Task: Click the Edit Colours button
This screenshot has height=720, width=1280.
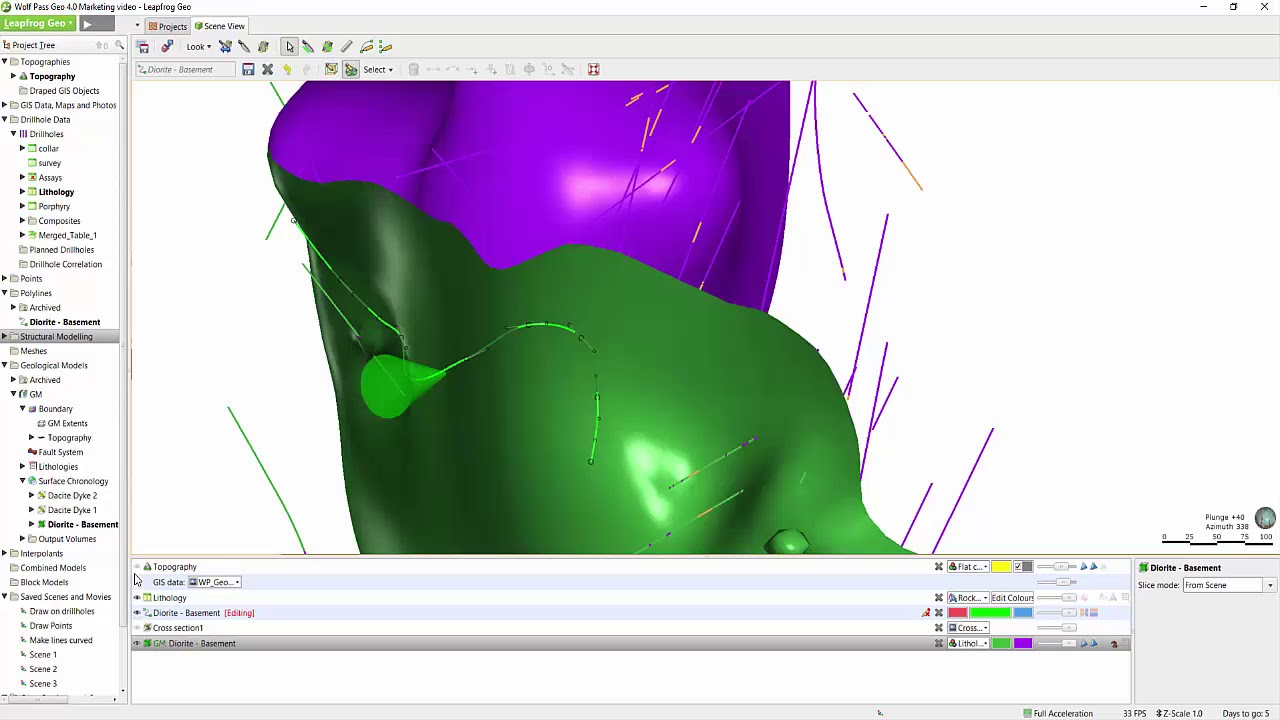Action: [1012, 598]
